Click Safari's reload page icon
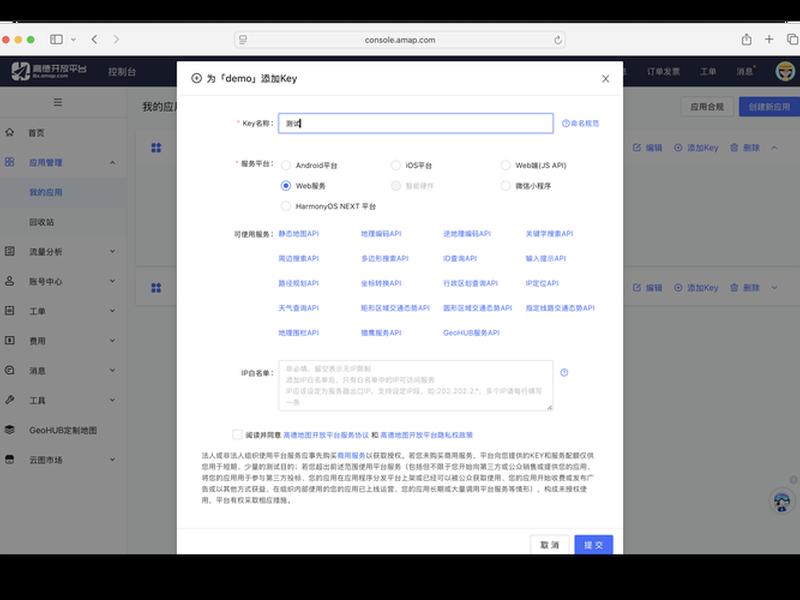This screenshot has height=600, width=800. click(x=558, y=40)
